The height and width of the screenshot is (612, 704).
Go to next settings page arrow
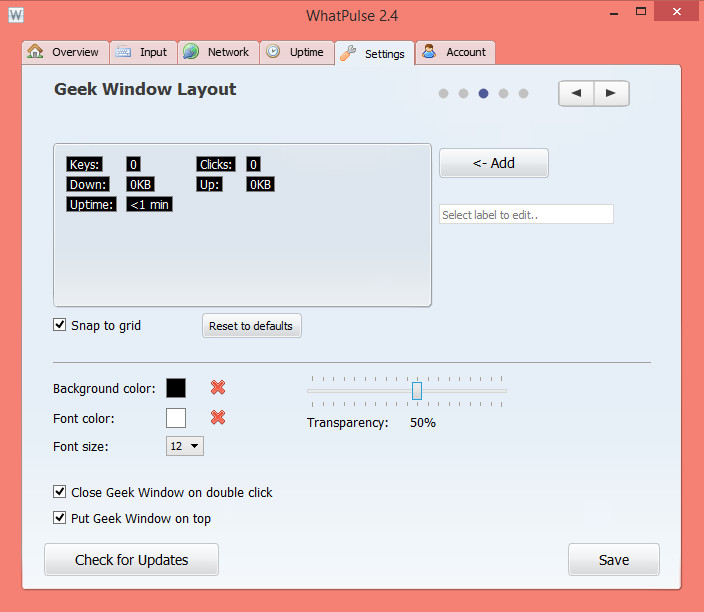coord(611,93)
